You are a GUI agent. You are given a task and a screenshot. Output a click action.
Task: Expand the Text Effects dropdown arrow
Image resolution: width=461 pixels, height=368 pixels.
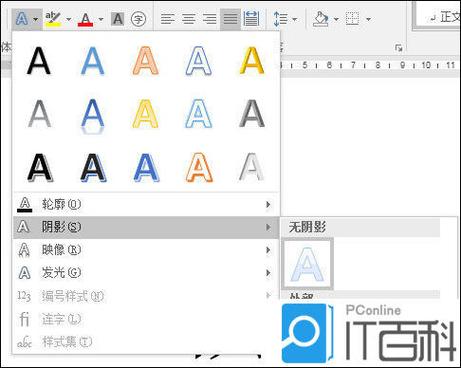coord(36,19)
